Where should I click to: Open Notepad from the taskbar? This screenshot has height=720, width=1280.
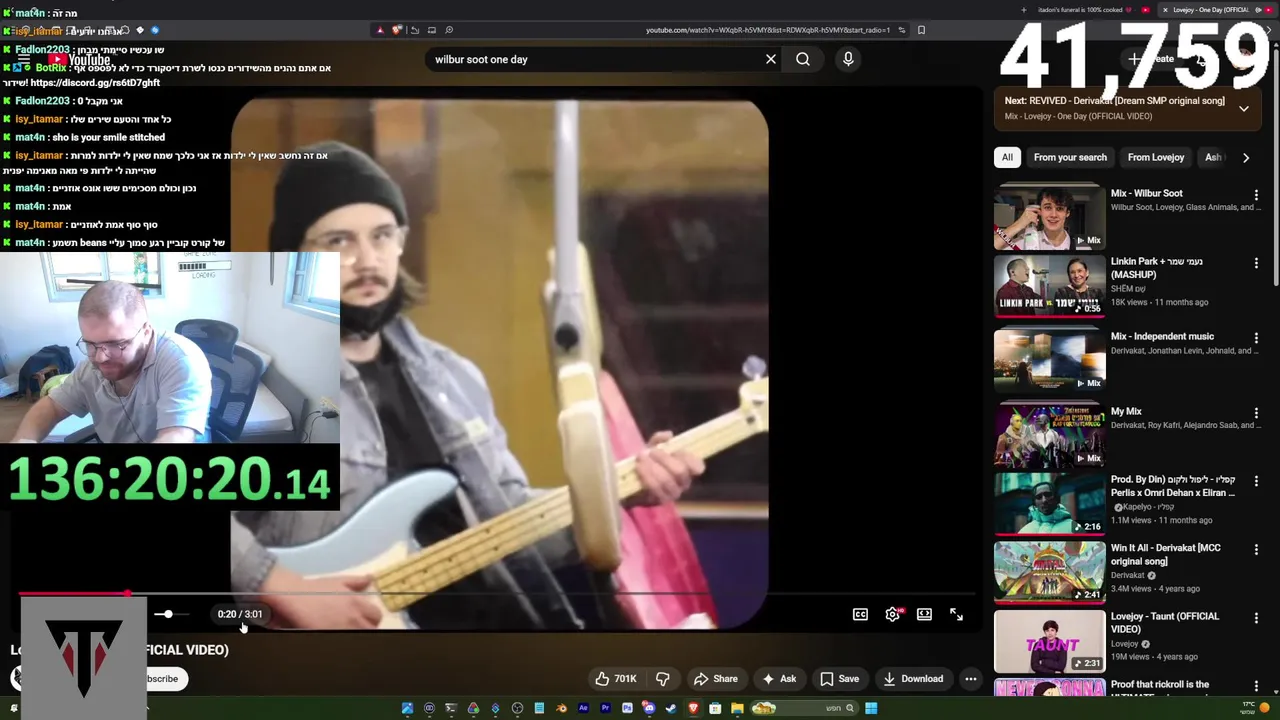pos(539,709)
